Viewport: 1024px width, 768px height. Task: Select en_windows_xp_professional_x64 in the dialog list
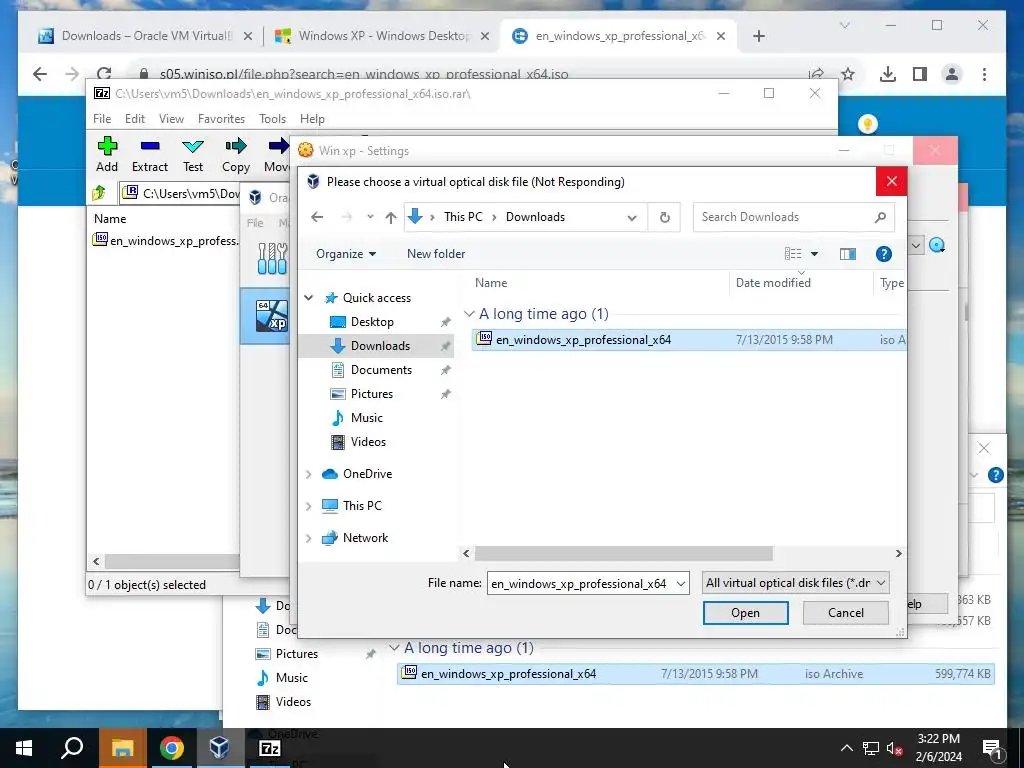690,340
